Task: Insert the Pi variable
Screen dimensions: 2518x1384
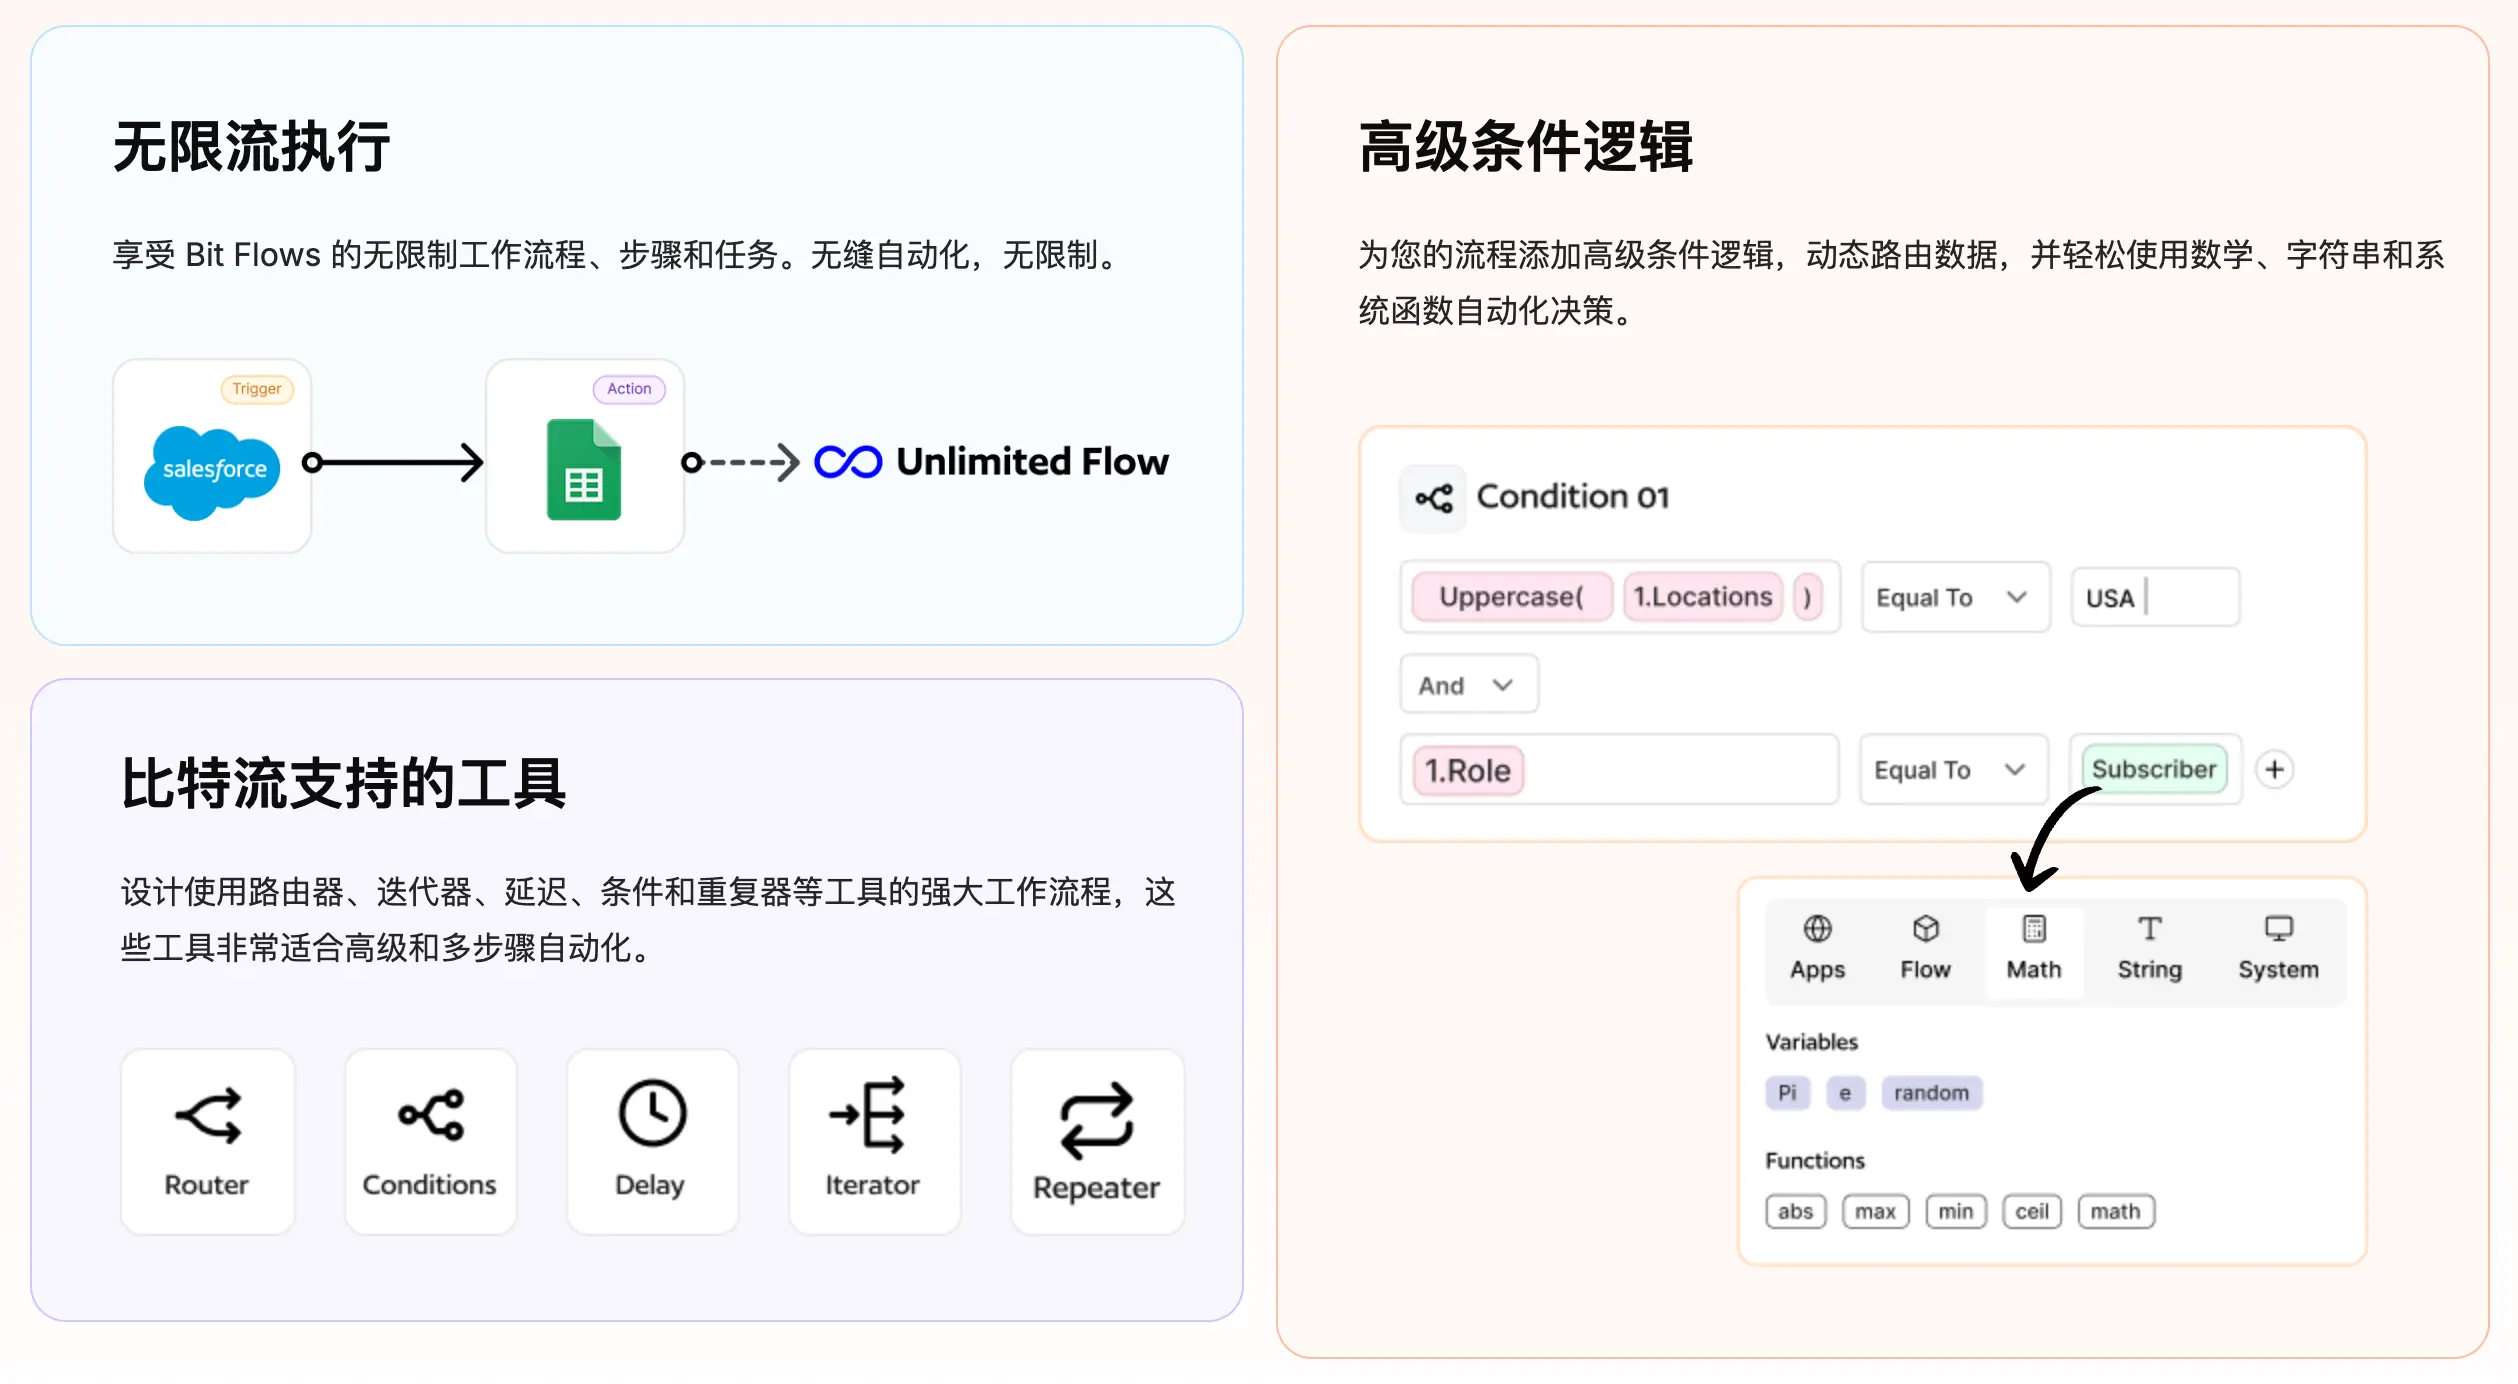Action: coord(1787,1092)
